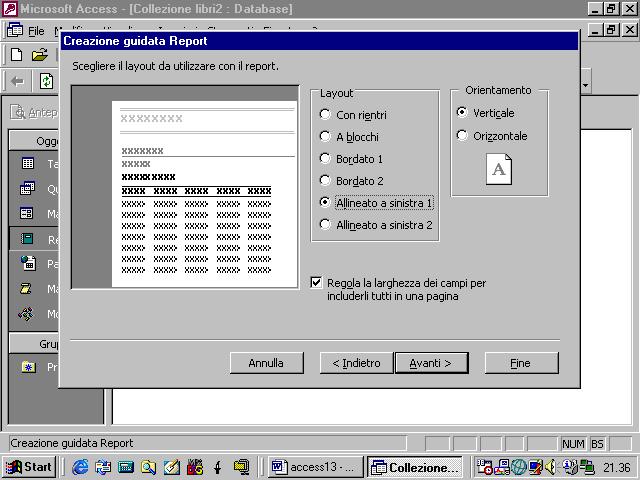Viewport: 640px width, 480px height.
Task: Click the NUM indicator in the status bar
Action: [x=573, y=444]
